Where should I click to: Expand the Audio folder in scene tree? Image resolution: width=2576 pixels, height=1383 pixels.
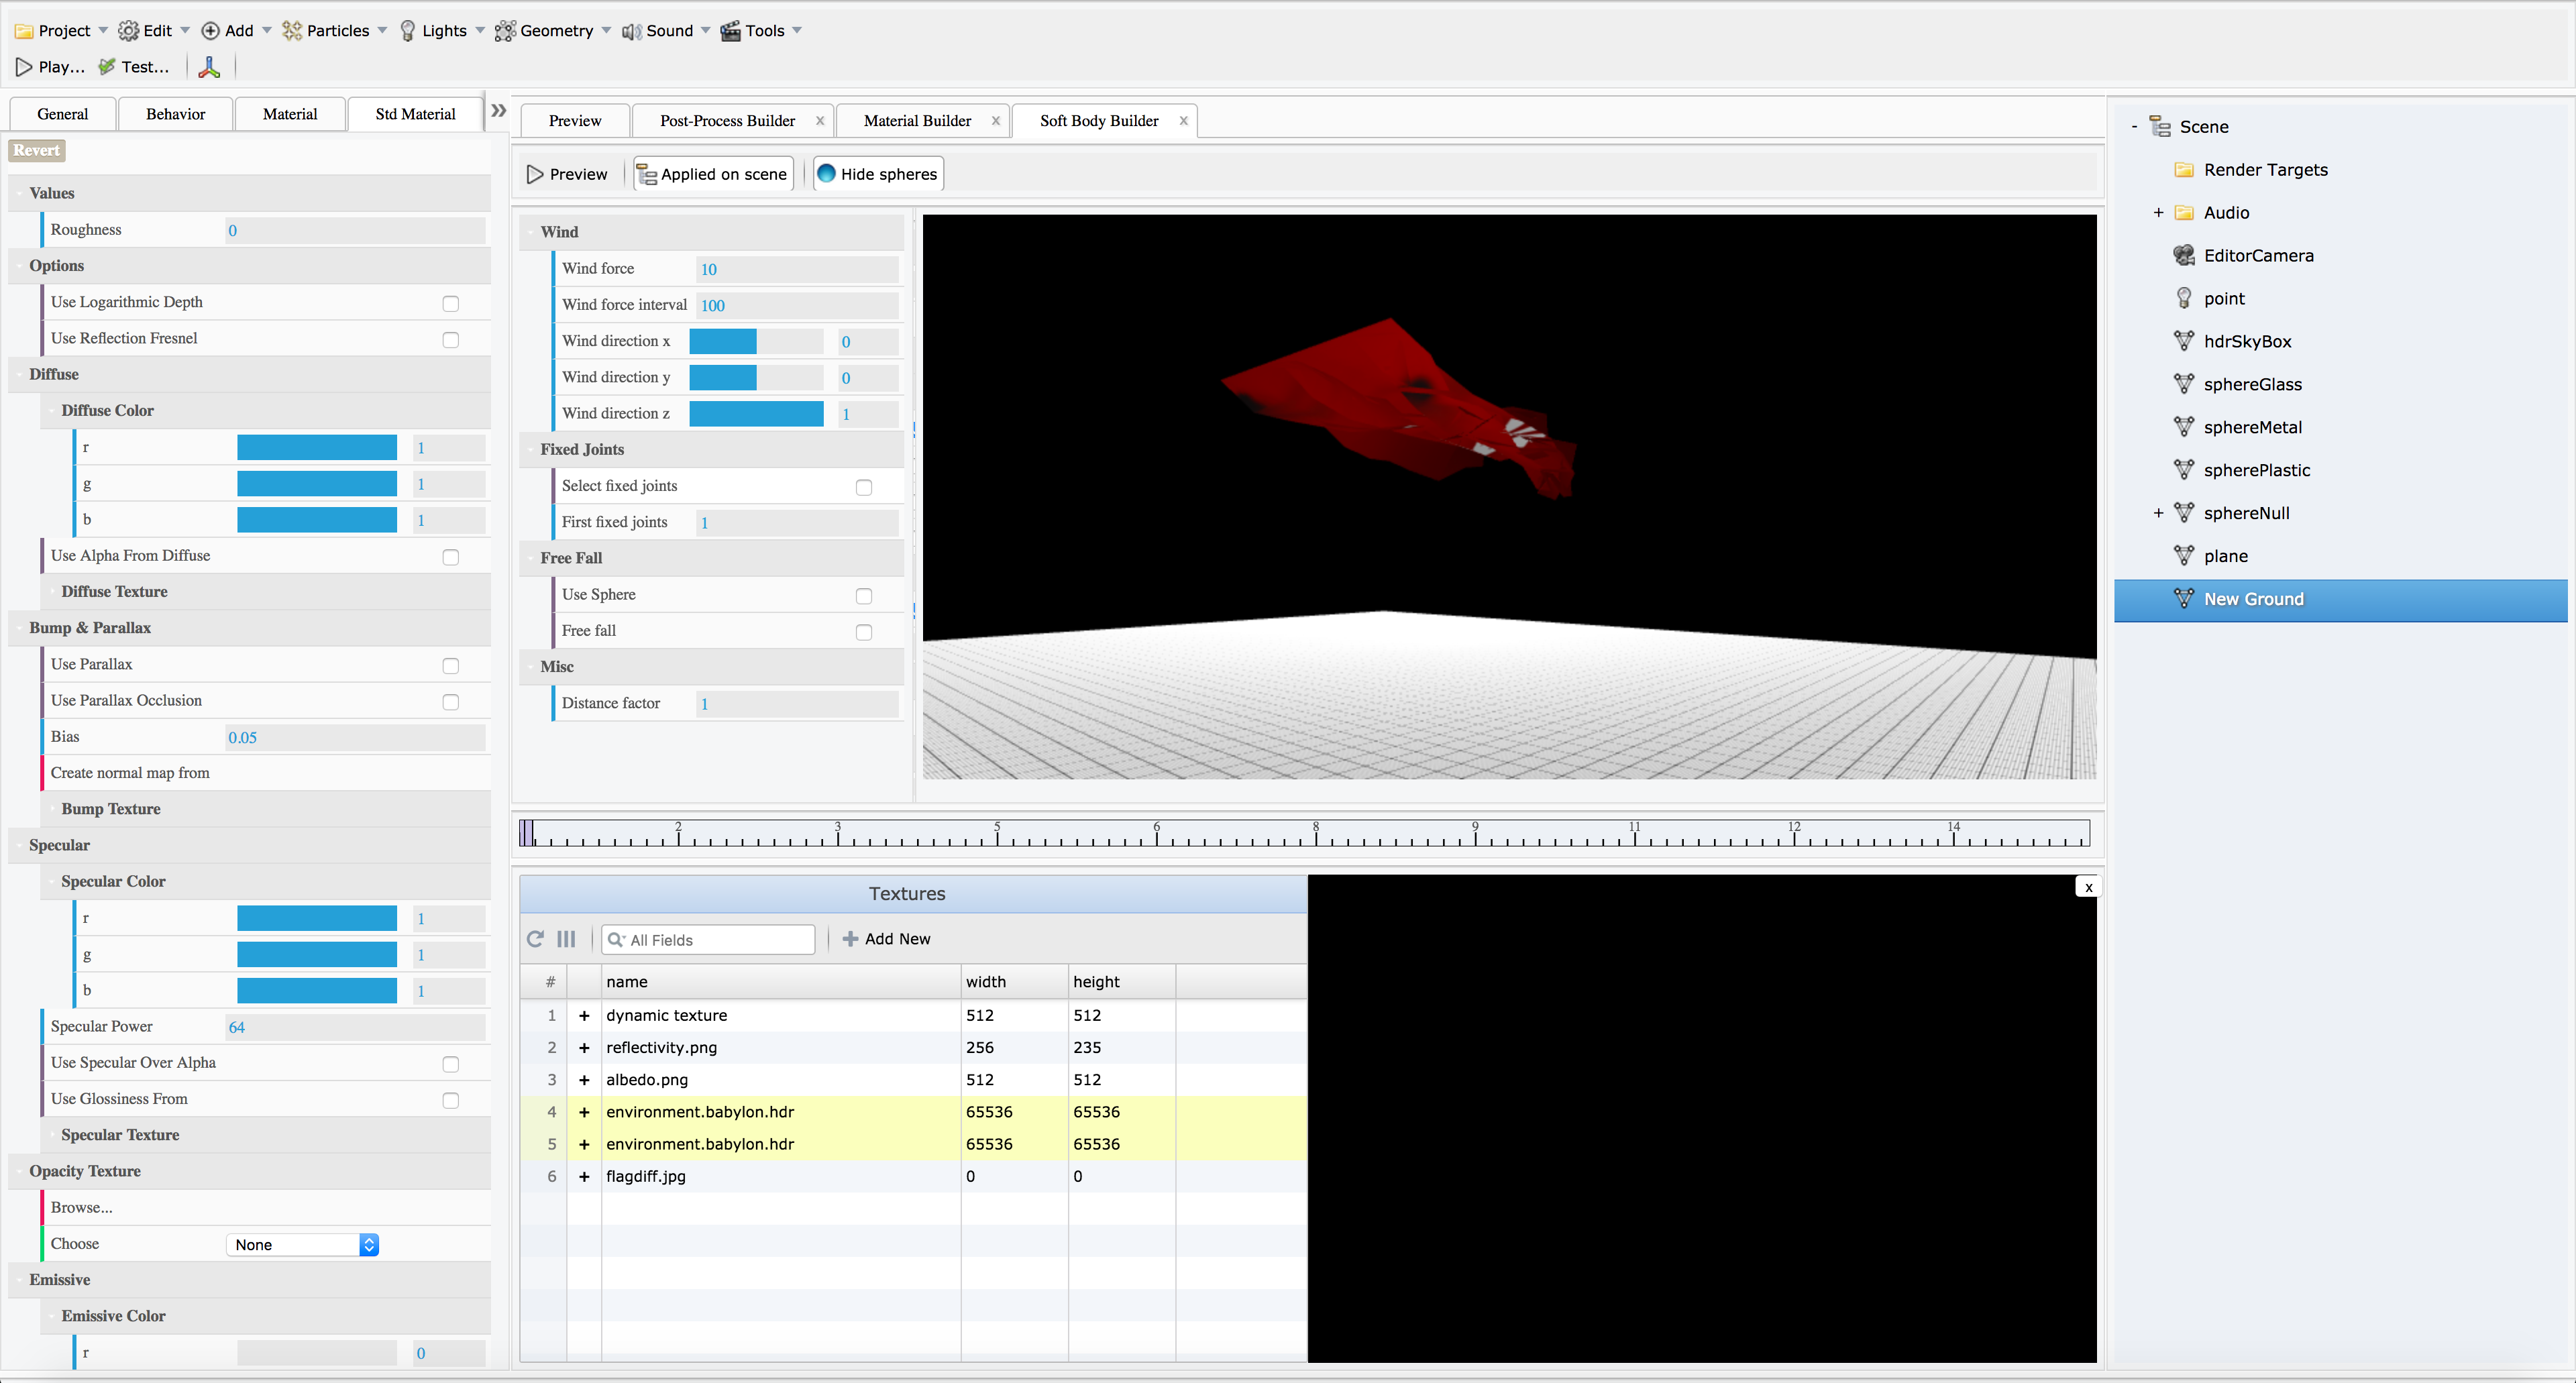[2158, 212]
